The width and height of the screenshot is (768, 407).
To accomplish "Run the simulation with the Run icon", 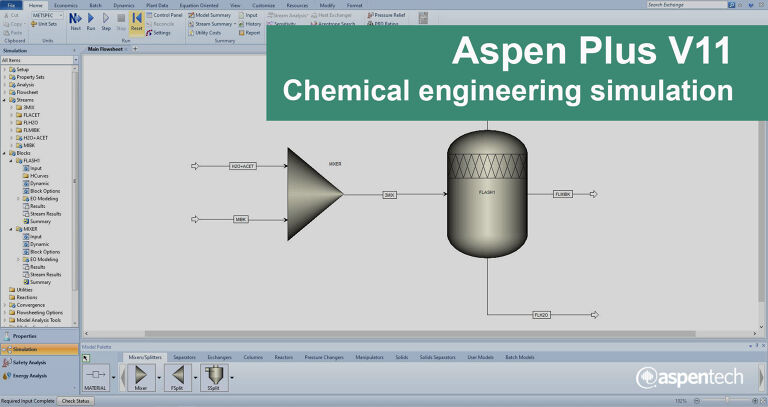I will (x=91, y=22).
